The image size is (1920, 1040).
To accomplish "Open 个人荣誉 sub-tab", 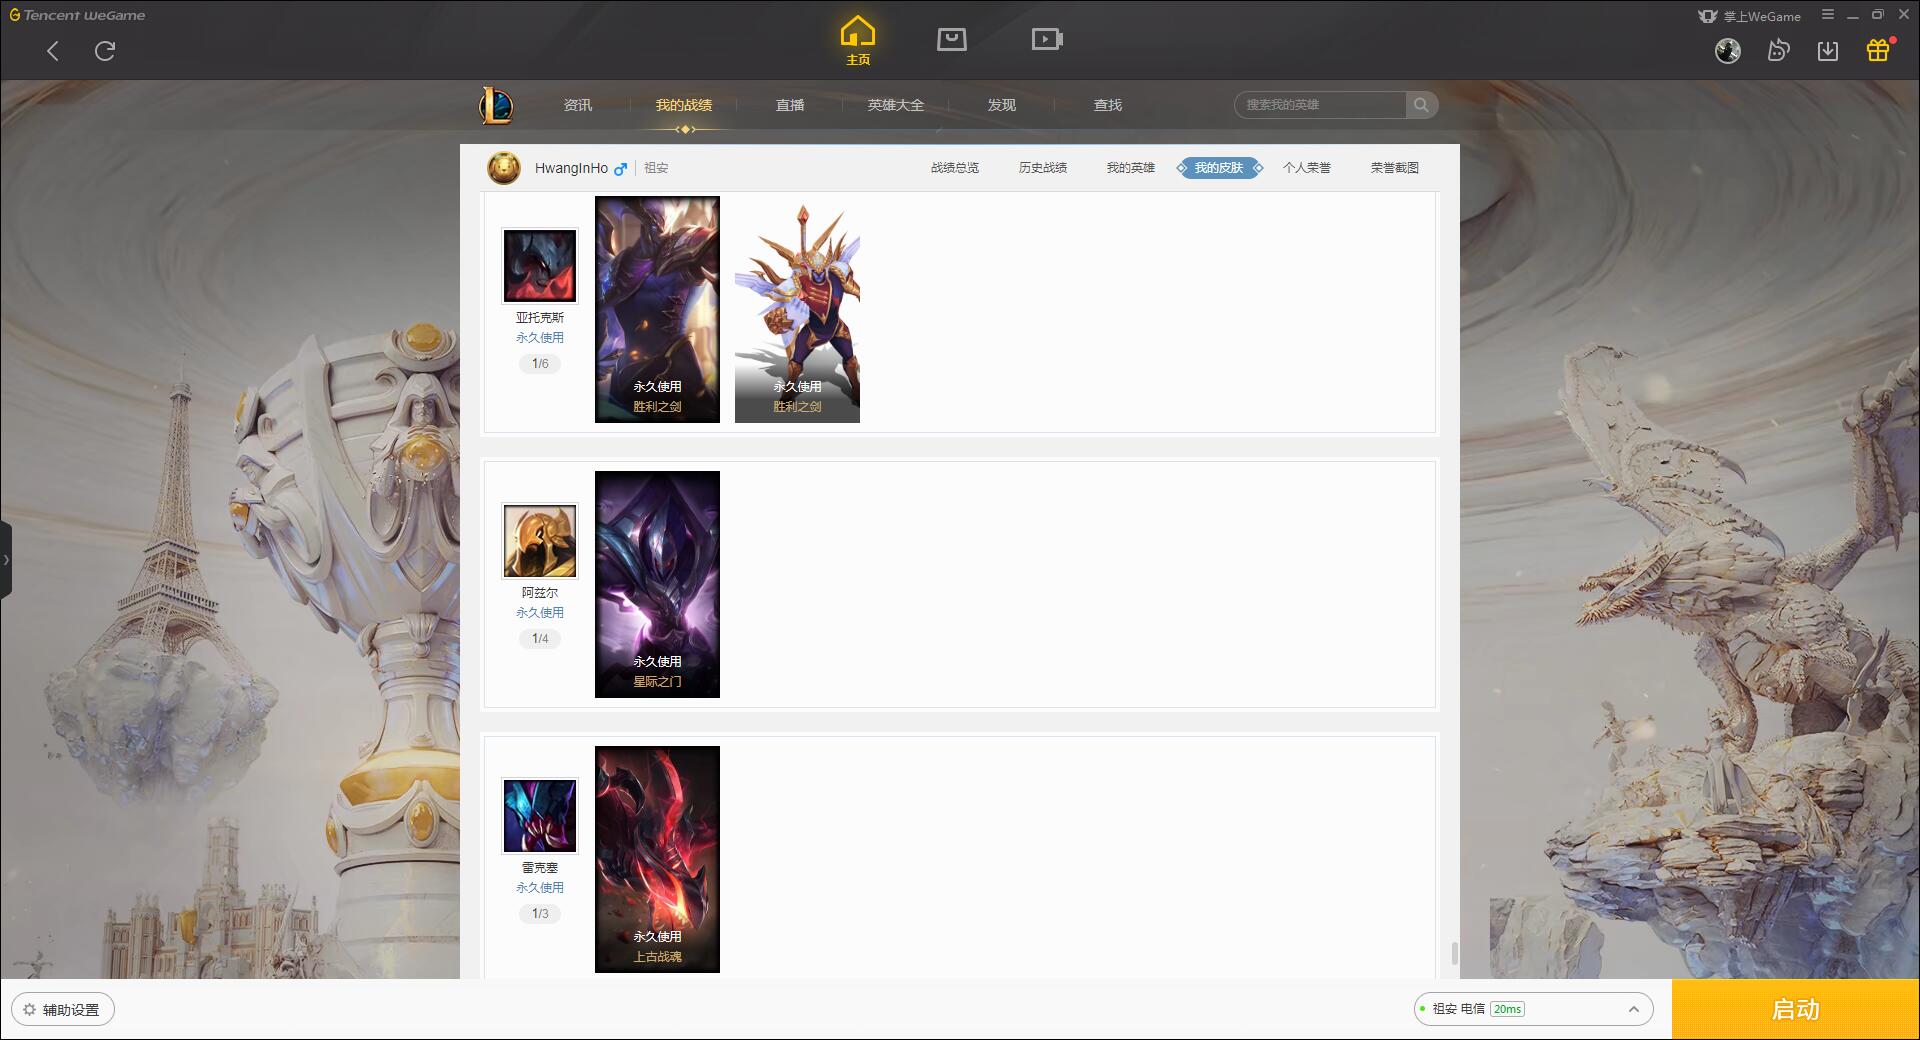I will pyautogui.click(x=1307, y=168).
